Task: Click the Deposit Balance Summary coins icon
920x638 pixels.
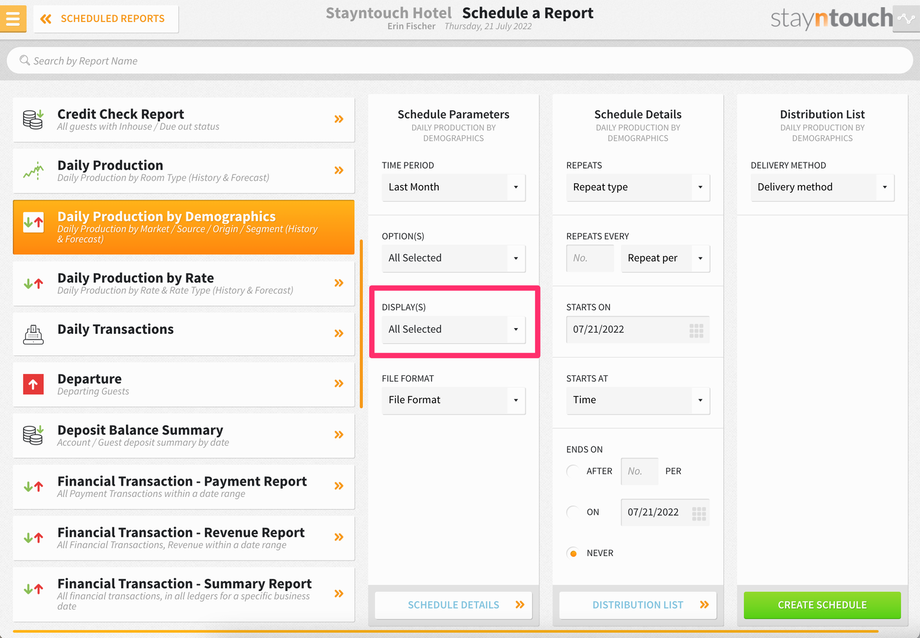Action: (33, 435)
